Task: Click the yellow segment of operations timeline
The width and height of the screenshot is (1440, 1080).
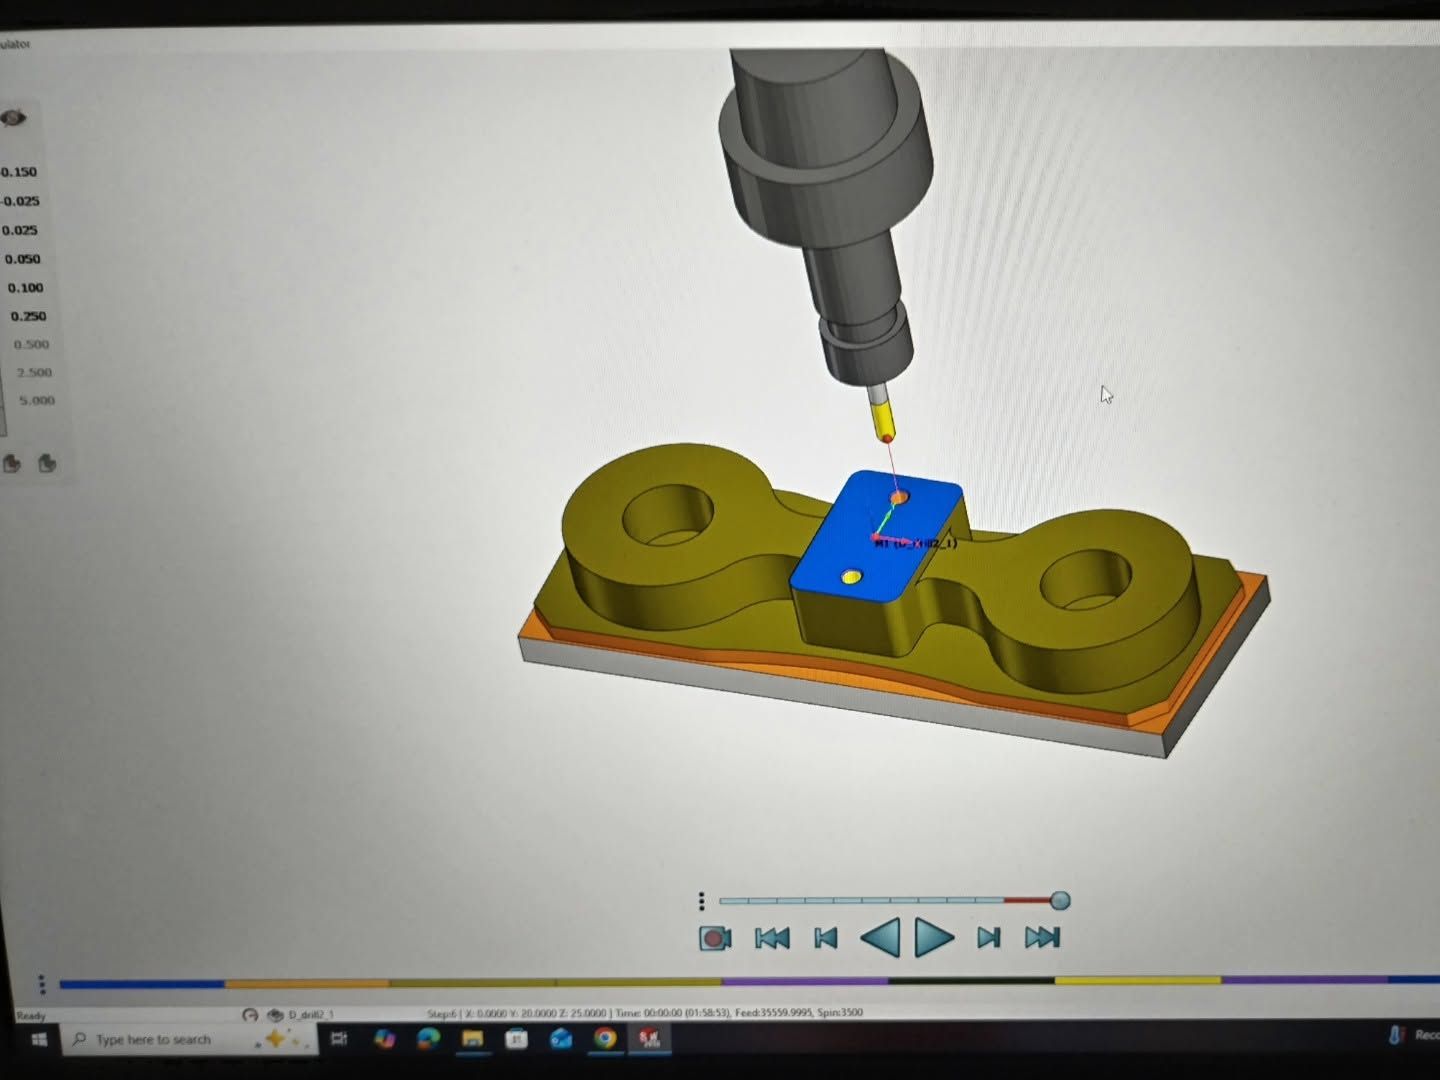Action: [1138, 980]
